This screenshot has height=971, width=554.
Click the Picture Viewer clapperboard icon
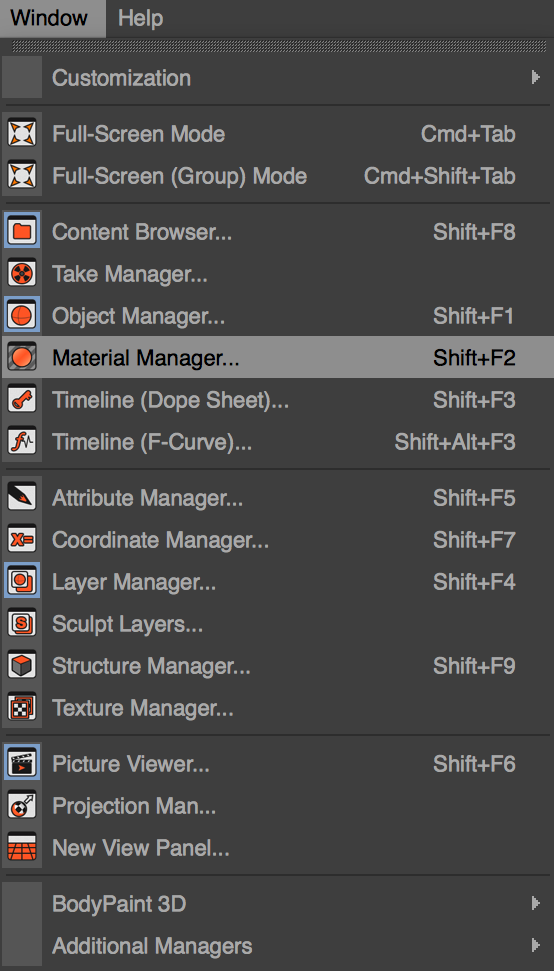click(x=22, y=764)
